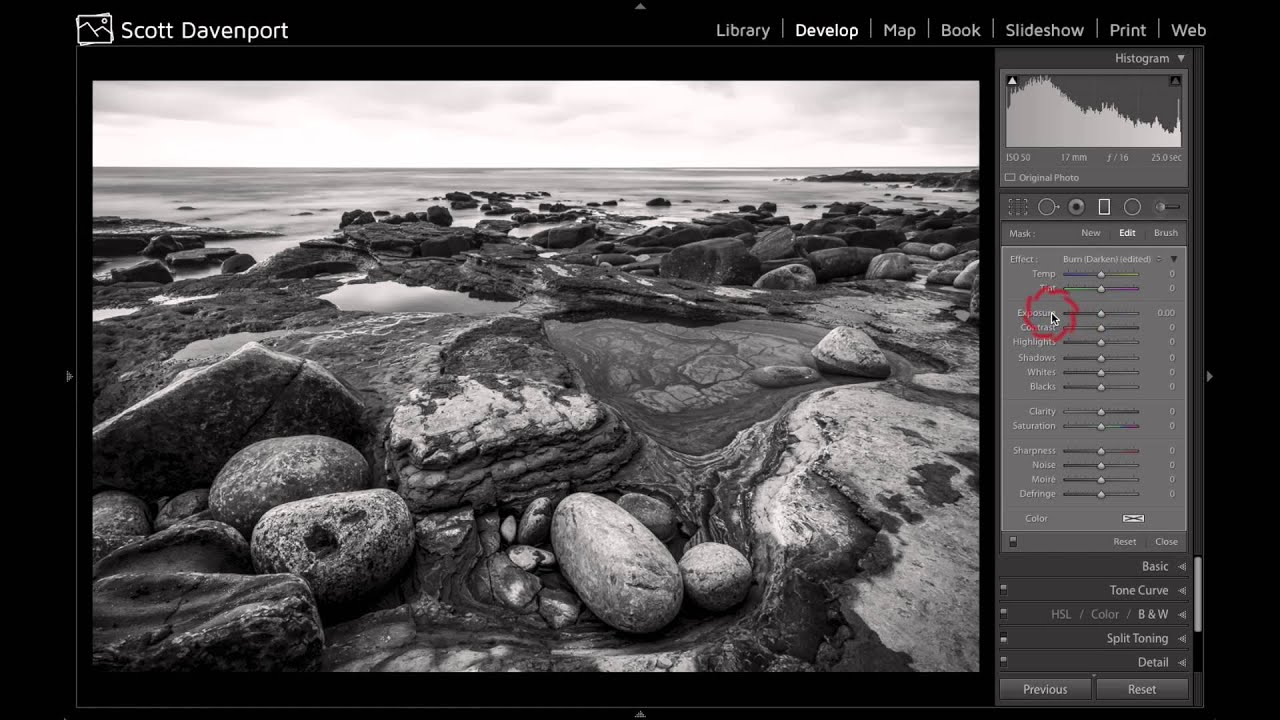Select the Adjustment Brush tool
The width and height of the screenshot is (1280, 720).
1167,207
